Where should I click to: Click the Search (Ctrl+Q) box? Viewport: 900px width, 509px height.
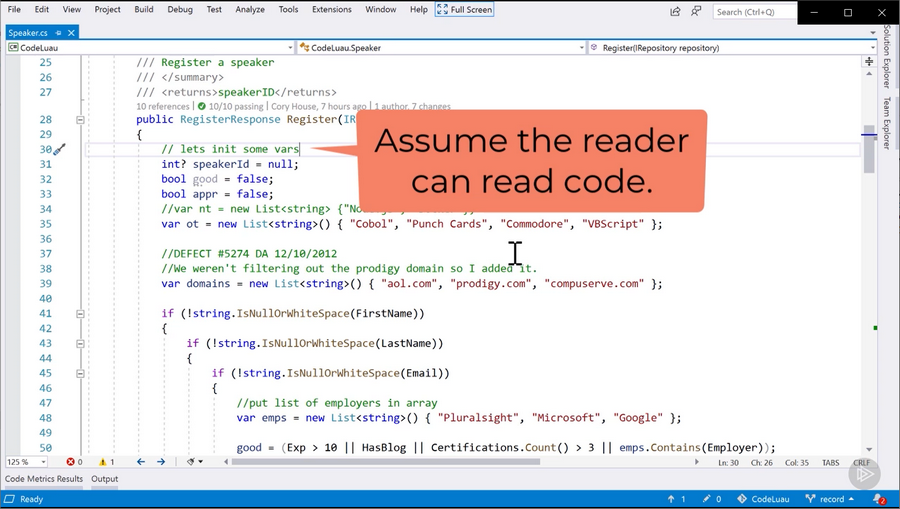pos(755,11)
